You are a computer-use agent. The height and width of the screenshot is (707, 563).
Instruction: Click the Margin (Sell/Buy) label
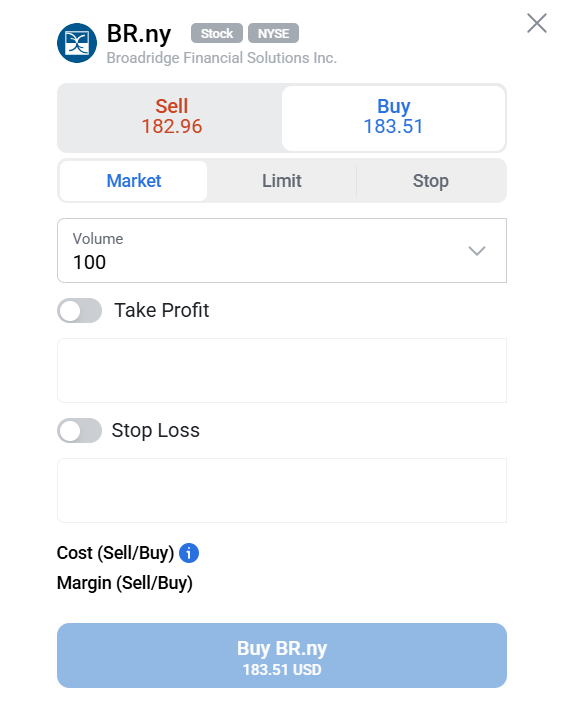[124, 583]
